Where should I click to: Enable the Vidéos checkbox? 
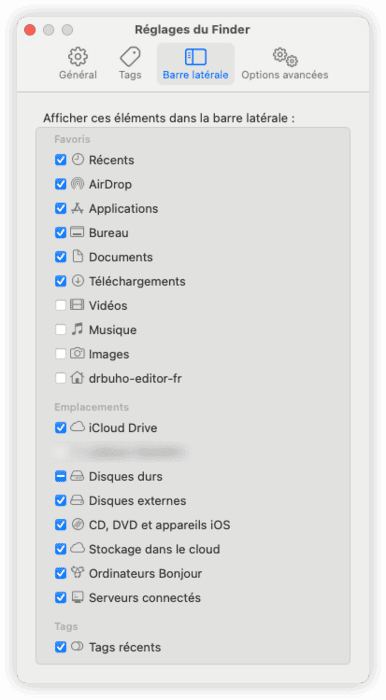click(61, 305)
